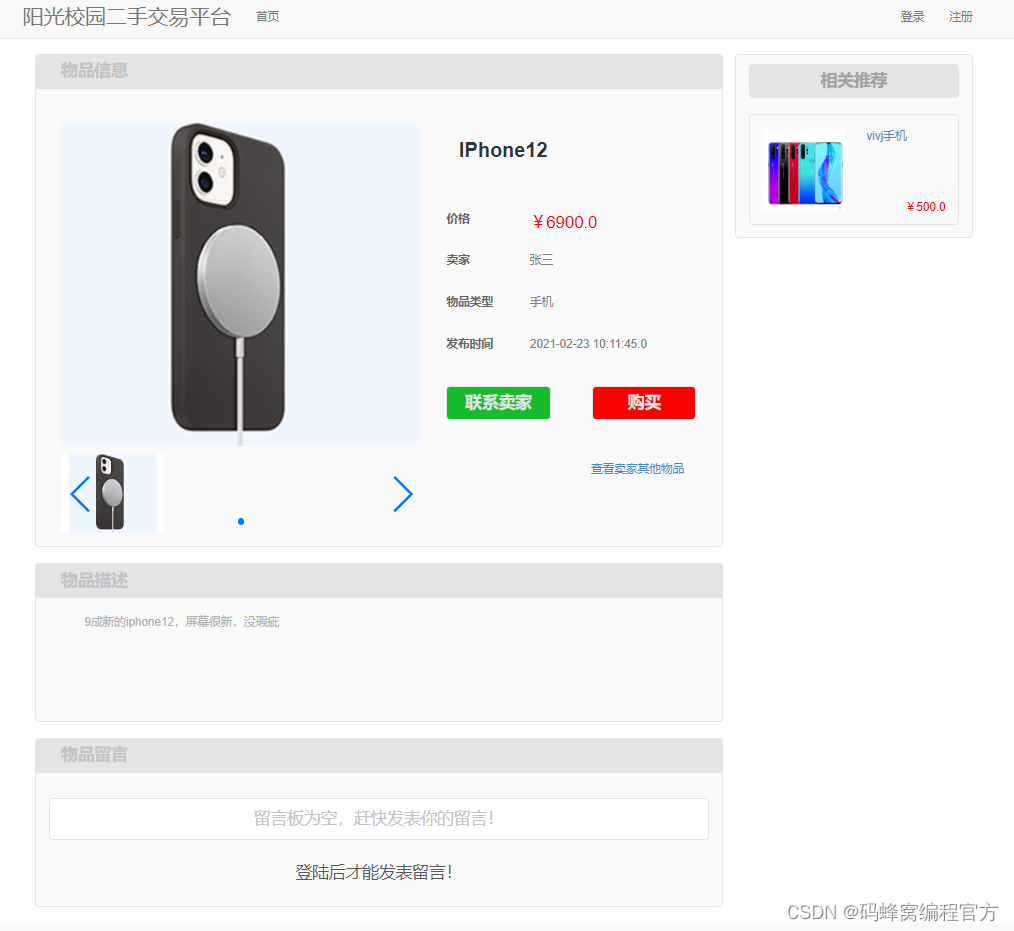Click the blue carousel pagination dot

point(241,521)
